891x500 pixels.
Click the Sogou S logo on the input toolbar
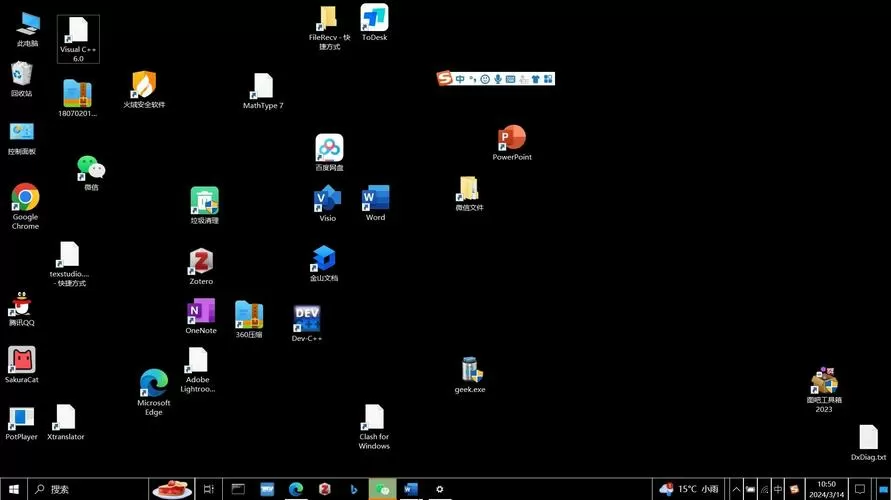click(x=444, y=78)
